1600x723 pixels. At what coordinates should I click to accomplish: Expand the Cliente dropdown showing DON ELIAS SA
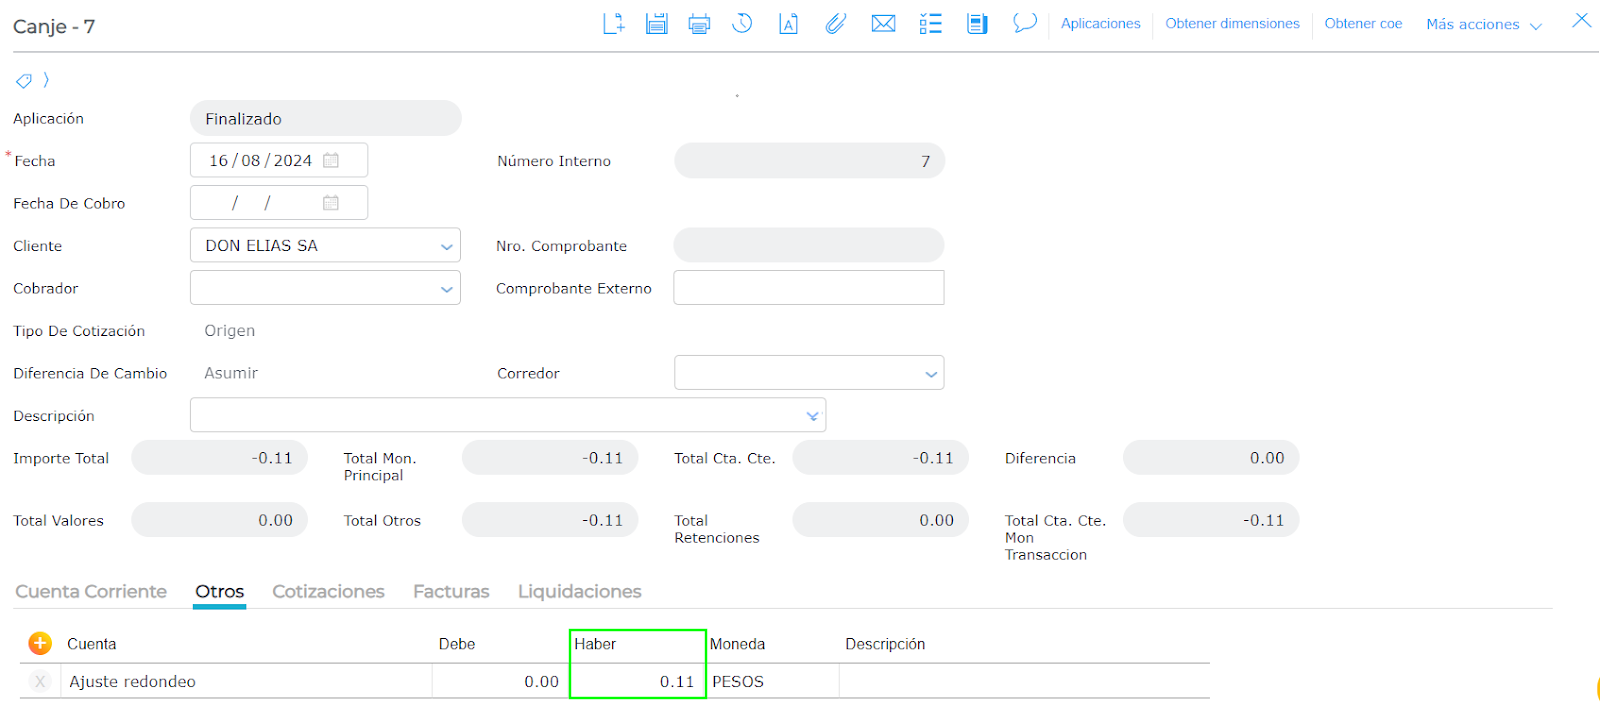446,246
